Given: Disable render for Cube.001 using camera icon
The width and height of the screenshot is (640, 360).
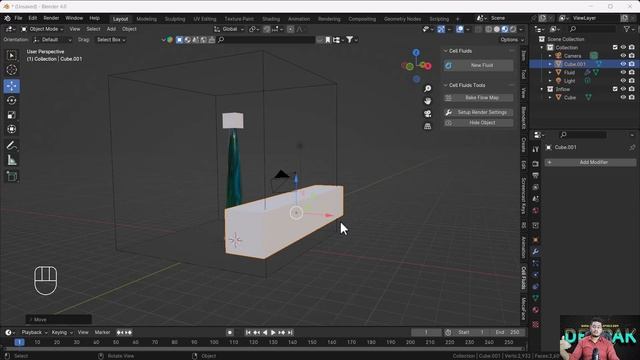Looking at the screenshot, I should click(632, 64).
